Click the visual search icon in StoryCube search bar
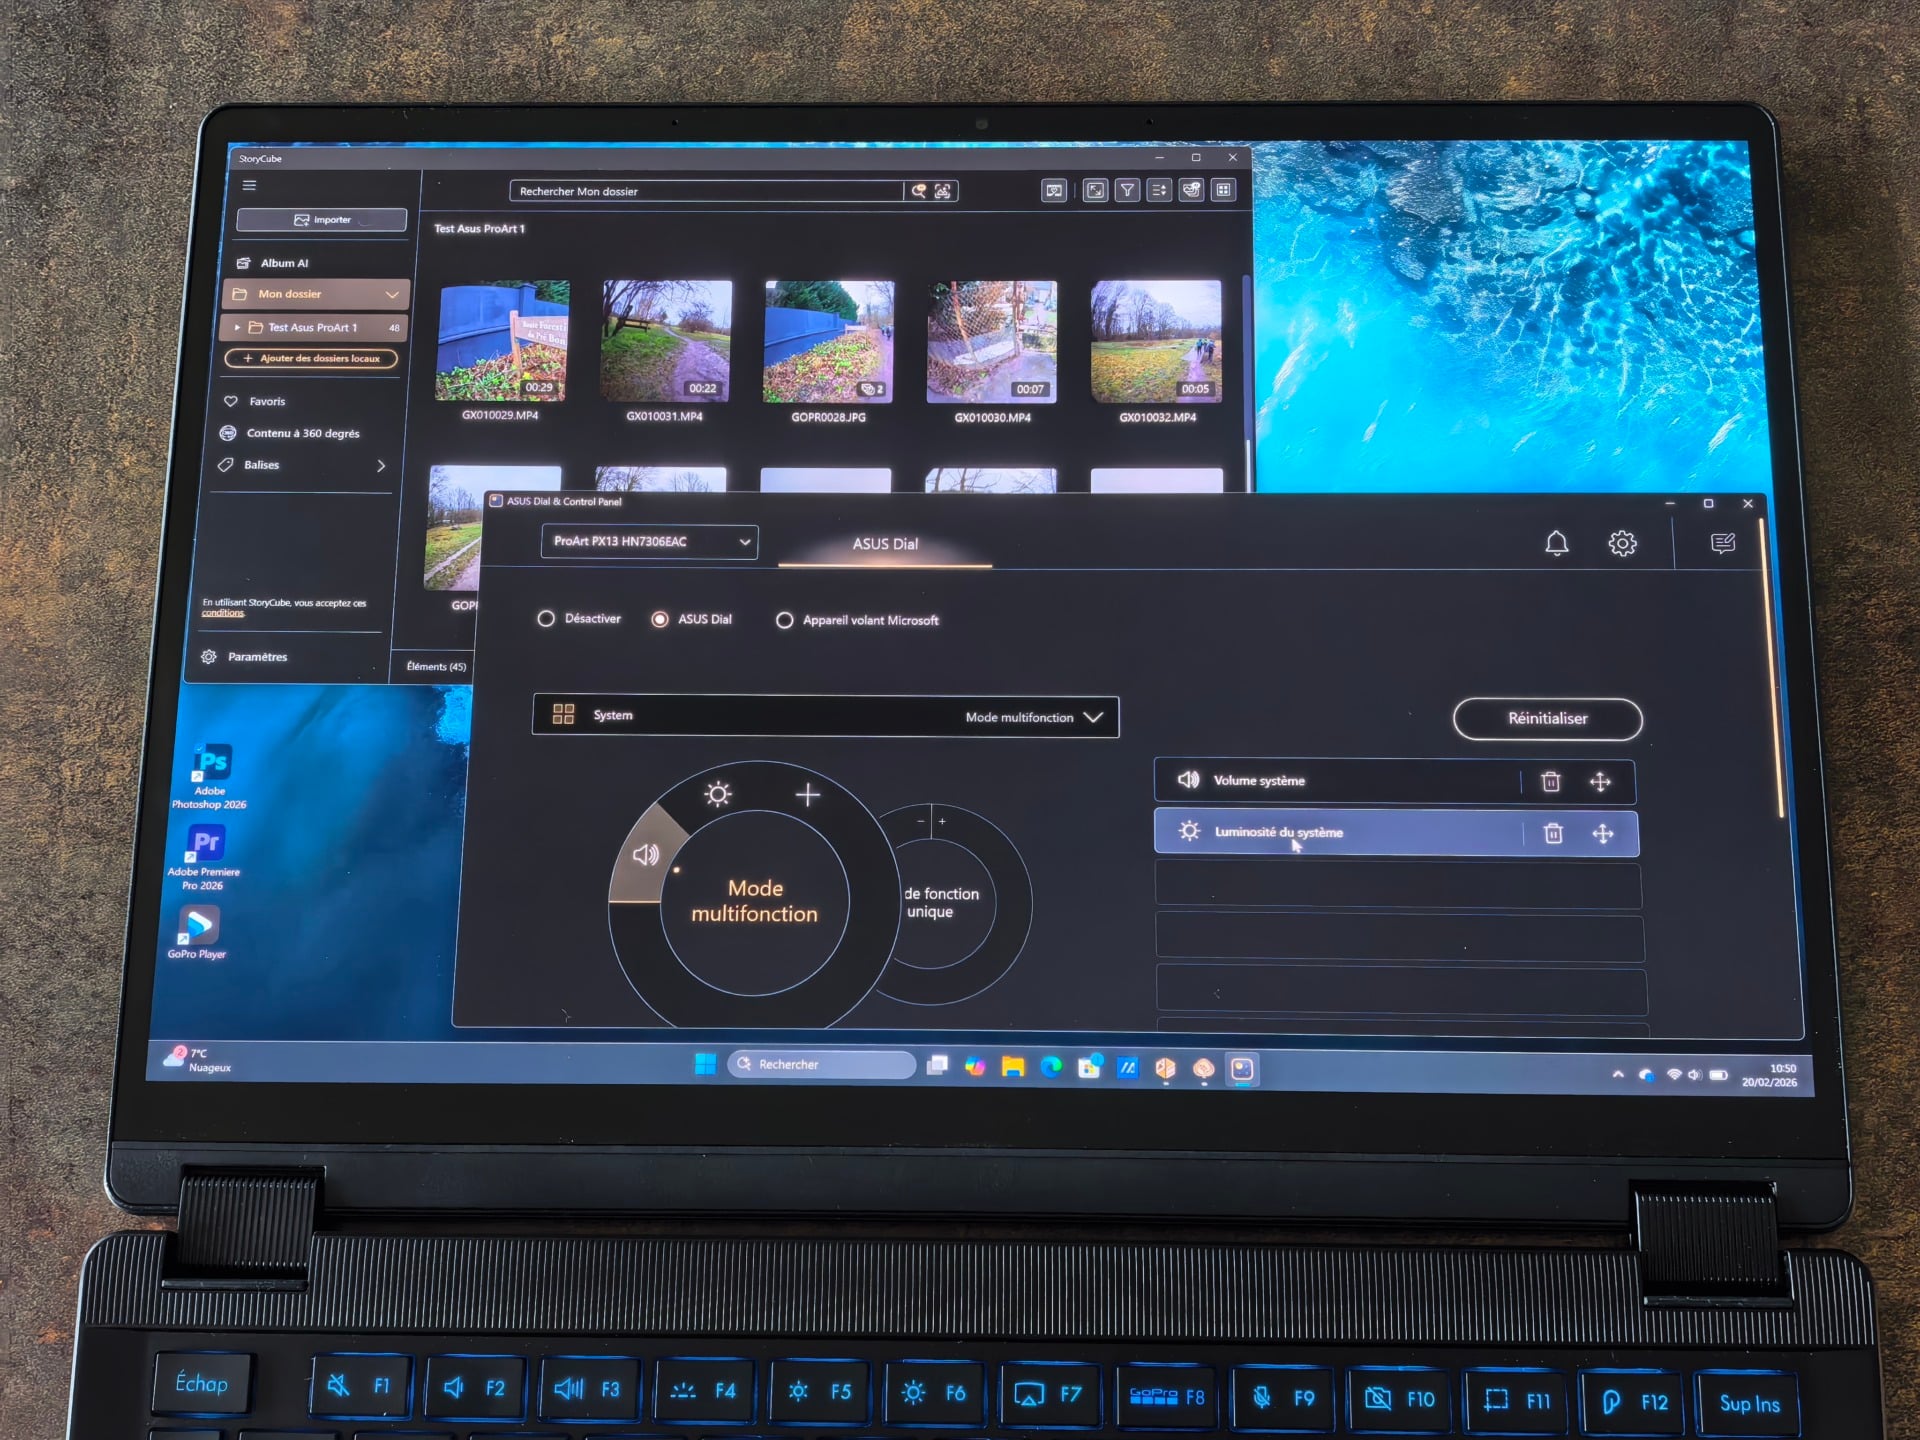 coord(918,191)
